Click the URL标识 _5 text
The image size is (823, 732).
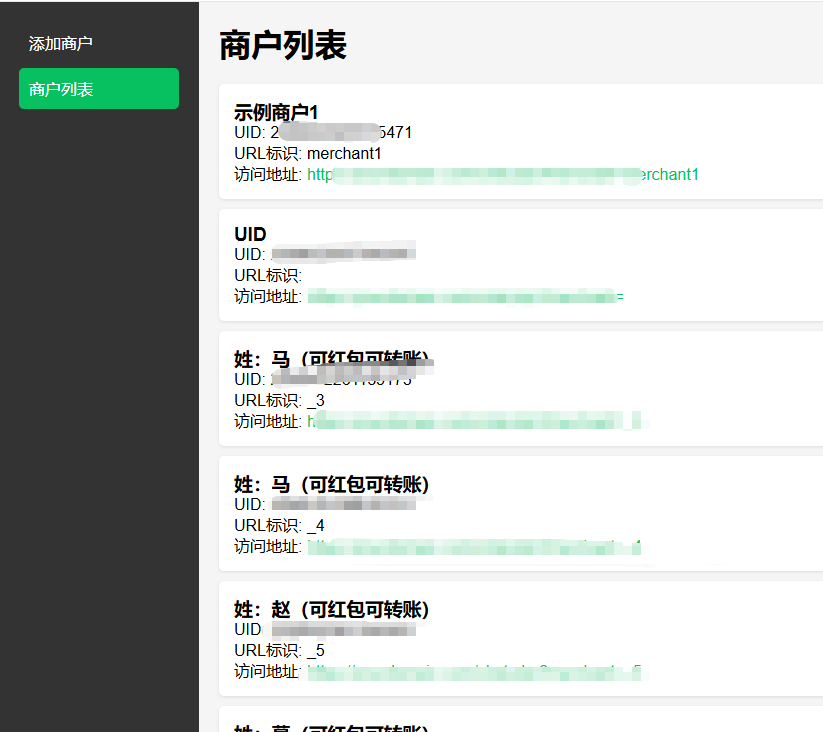point(279,650)
